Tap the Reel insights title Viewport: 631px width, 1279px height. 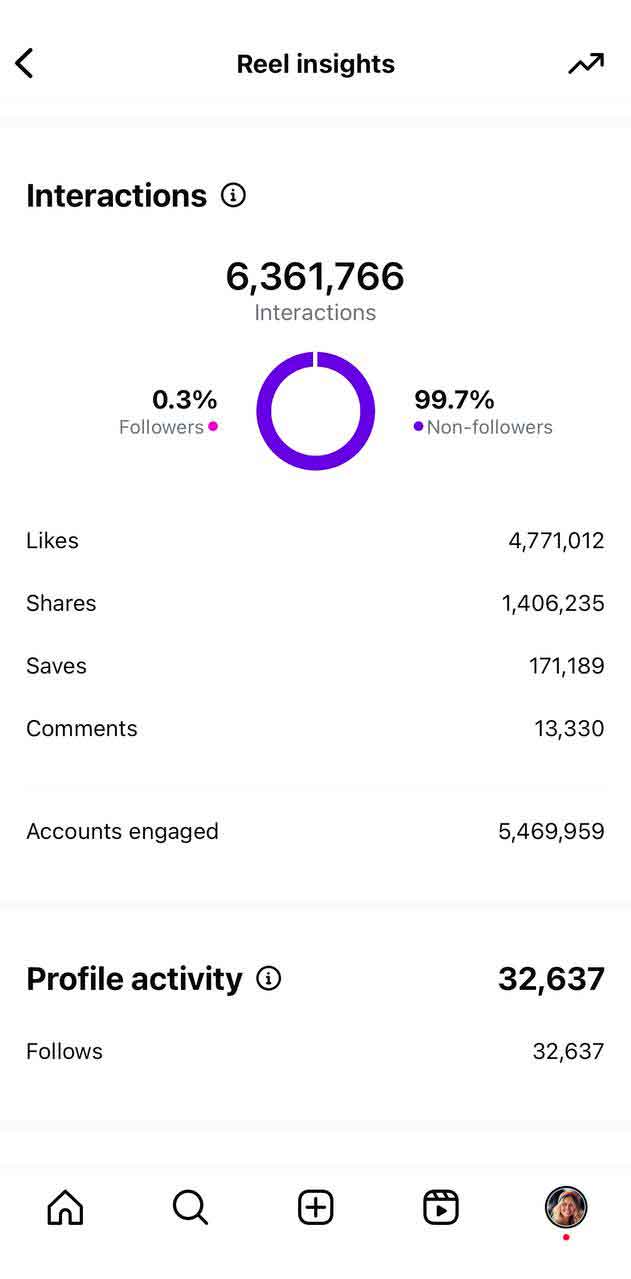pyautogui.click(x=316, y=64)
